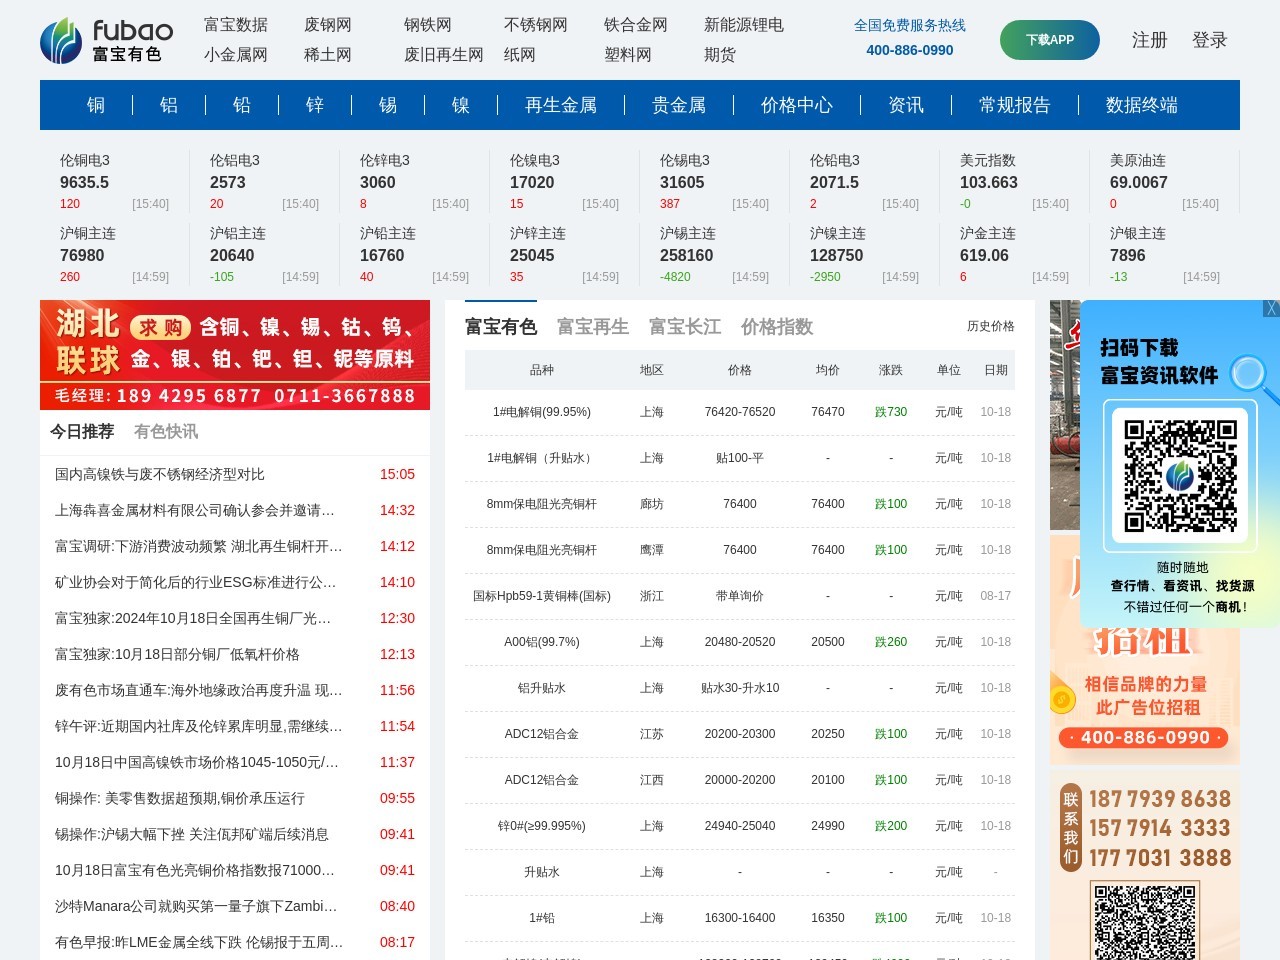1280x960 pixels.
Task: Switch to the 富宝长江 tab
Action: (x=684, y=327)
